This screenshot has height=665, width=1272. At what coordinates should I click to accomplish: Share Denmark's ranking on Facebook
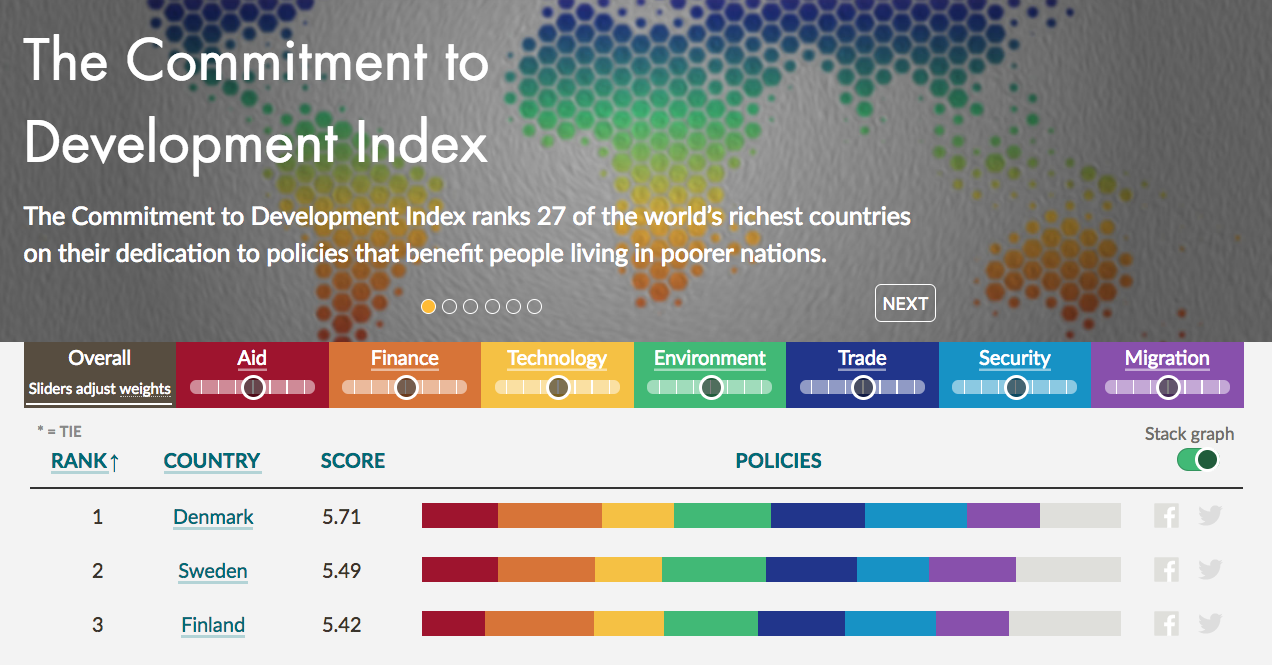pyautogui.click(x=1166, y=515)
